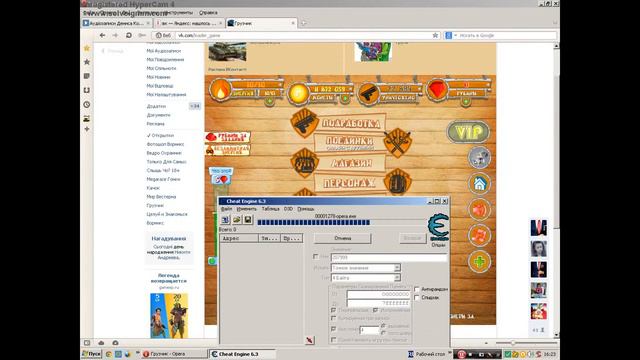Image resolution: width=640 pixels, height=360 pixels.
Task: Select the Last Digits radio button
Action: click(x=383, y=333)
